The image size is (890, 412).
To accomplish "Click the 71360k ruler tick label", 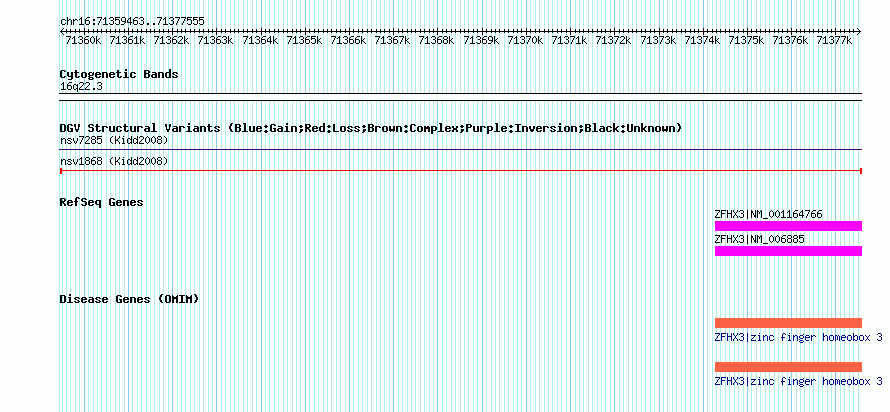I will pyautogui.click(x=83, y=40).
